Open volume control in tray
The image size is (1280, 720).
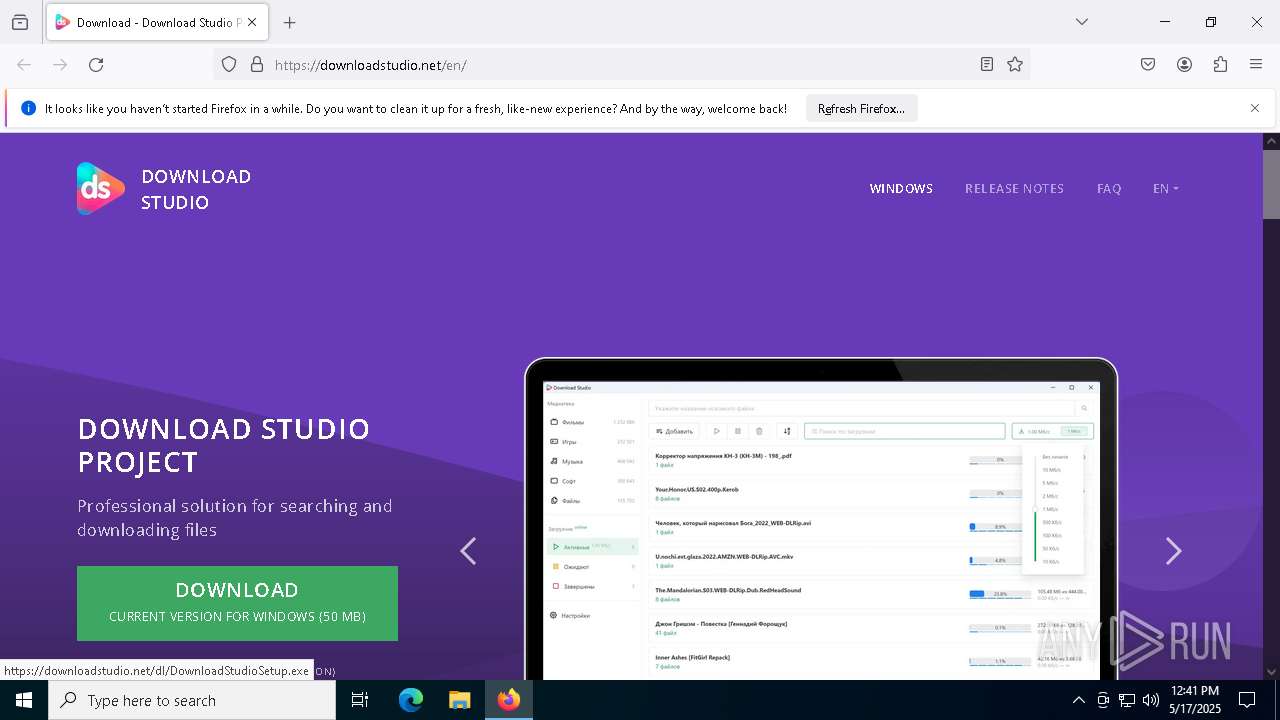pos(1151,700)
